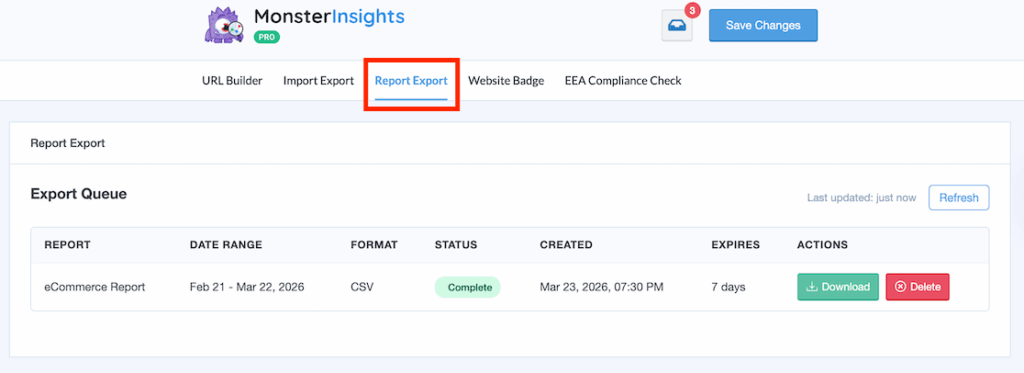This screenshot has height=373, width=1024.
Task: Click the MonsterInsights monster logo
Action: [x=225, y=25]
